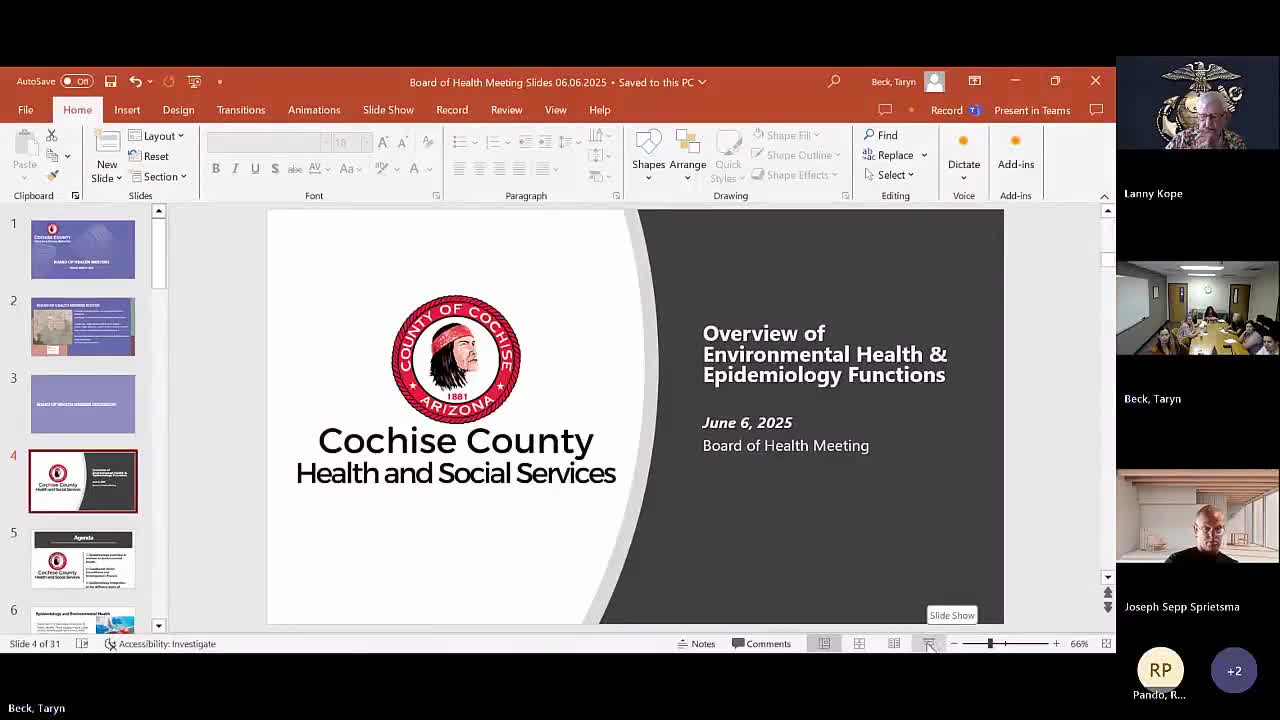
Task: Expand the Select dropdown
Action: pyautogui.click(x=889, y=175)
